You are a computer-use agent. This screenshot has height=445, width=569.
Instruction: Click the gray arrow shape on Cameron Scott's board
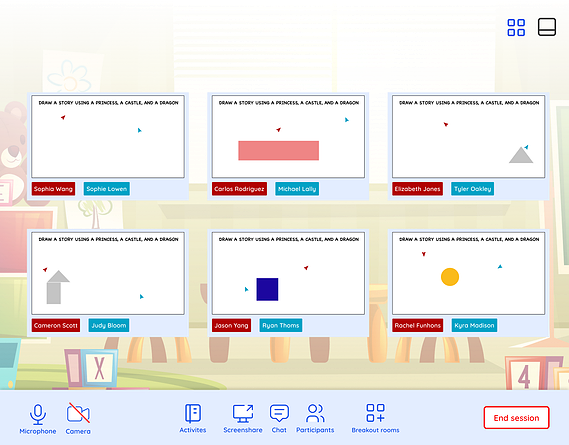click(x=57, y=287)
